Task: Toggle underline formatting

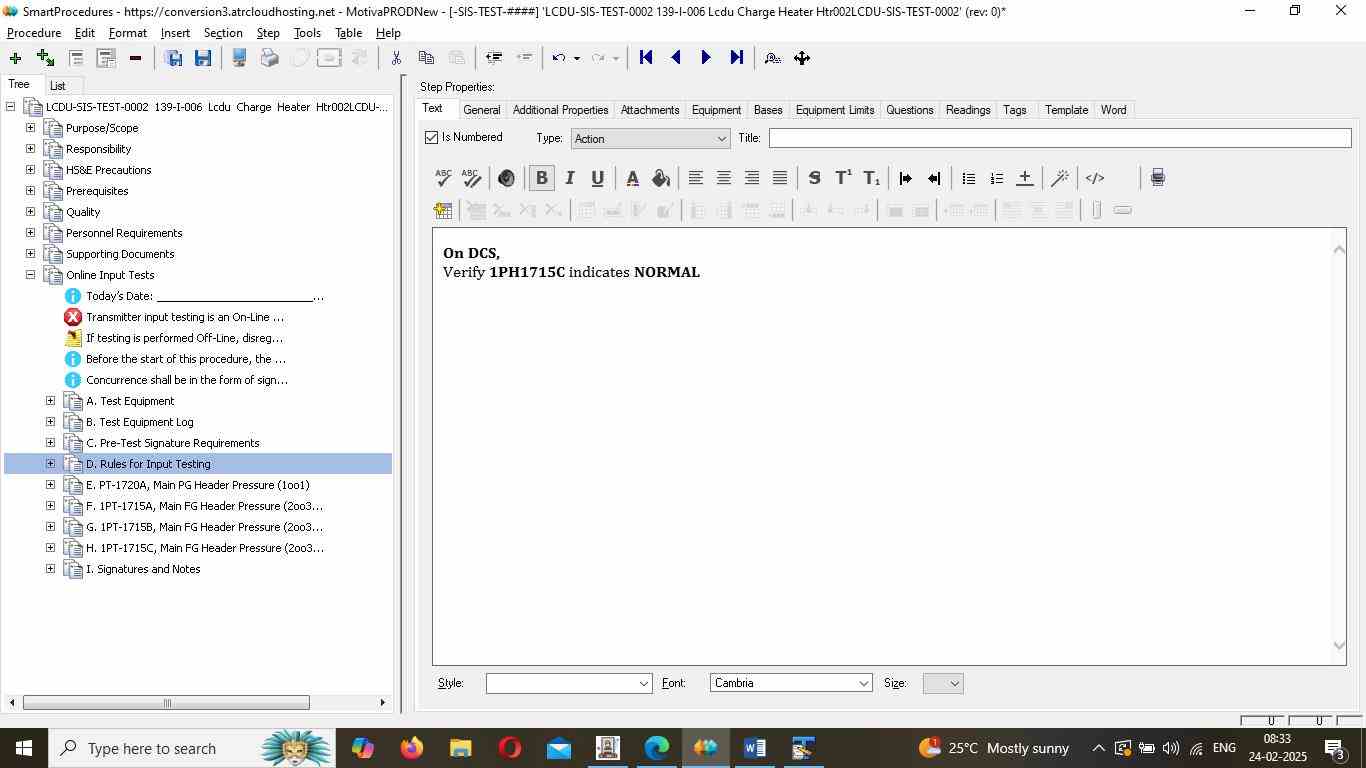Action: click(x=597, y=178)
